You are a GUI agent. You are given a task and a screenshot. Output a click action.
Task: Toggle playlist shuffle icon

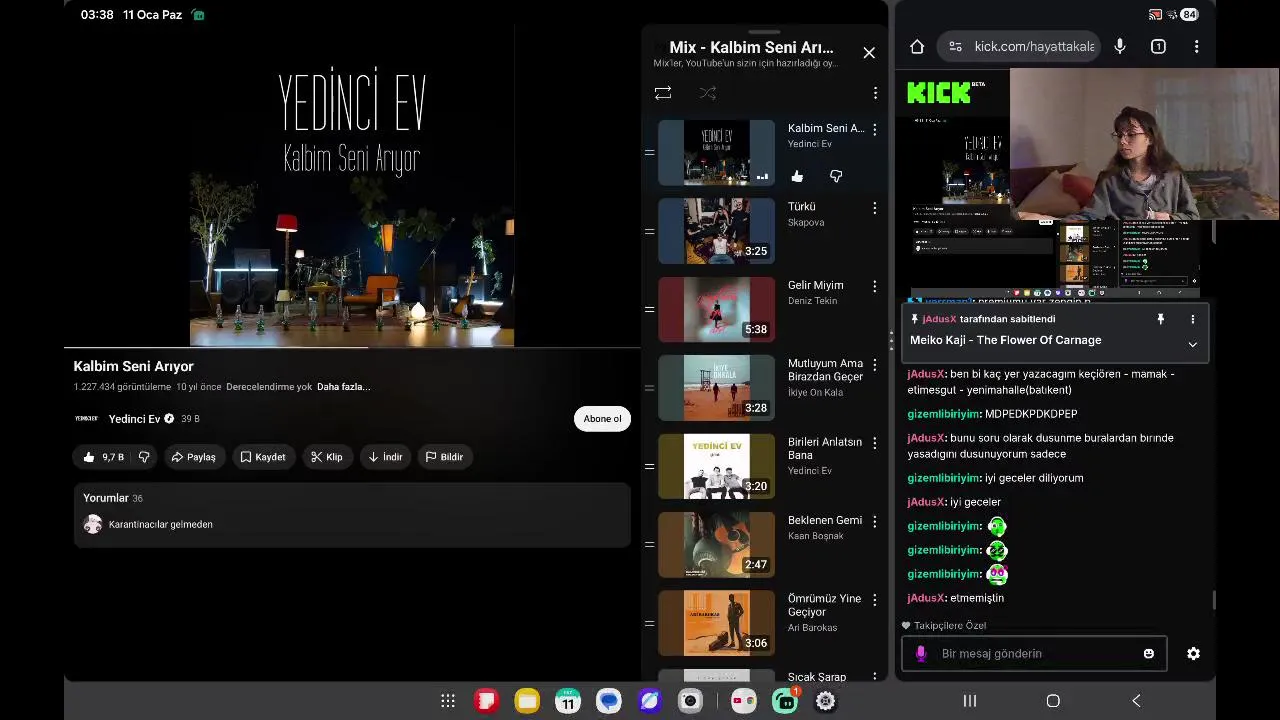click(x=708, y=93)
